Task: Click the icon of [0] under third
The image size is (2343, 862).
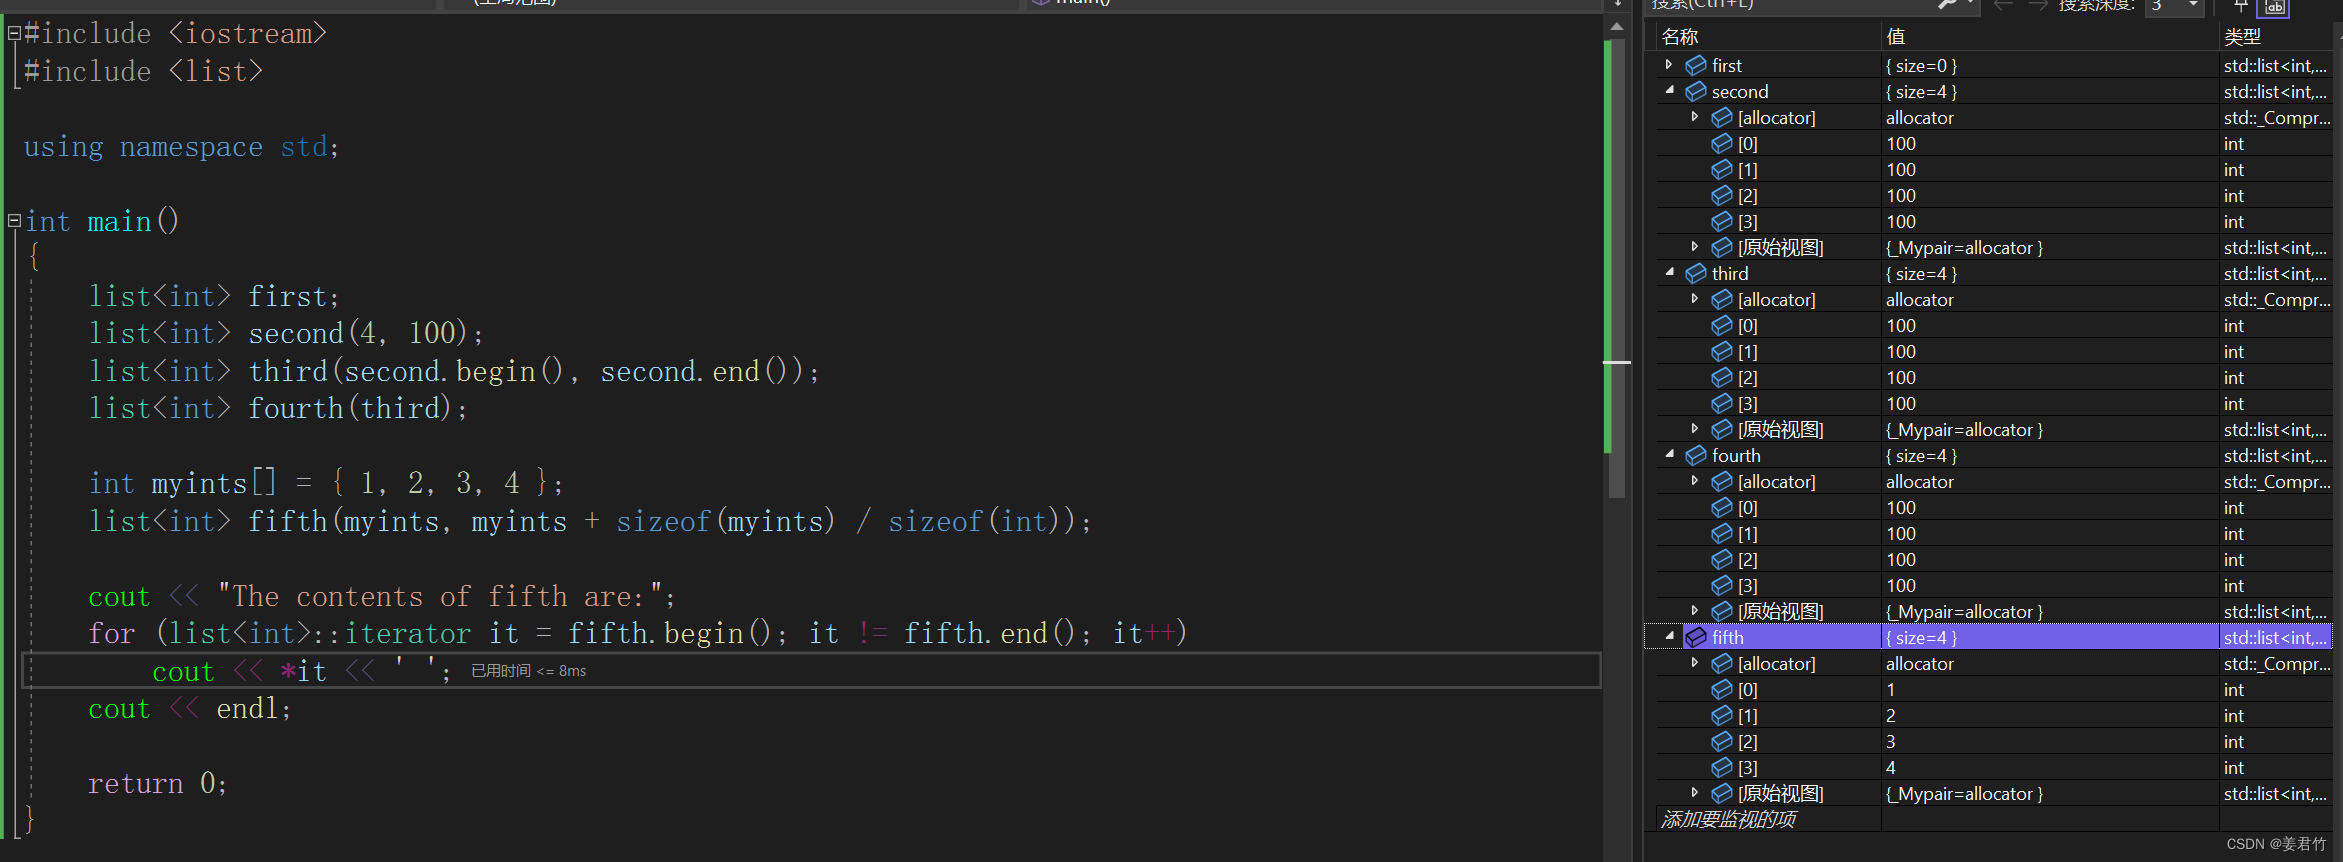Action: tap(1722, 325)
